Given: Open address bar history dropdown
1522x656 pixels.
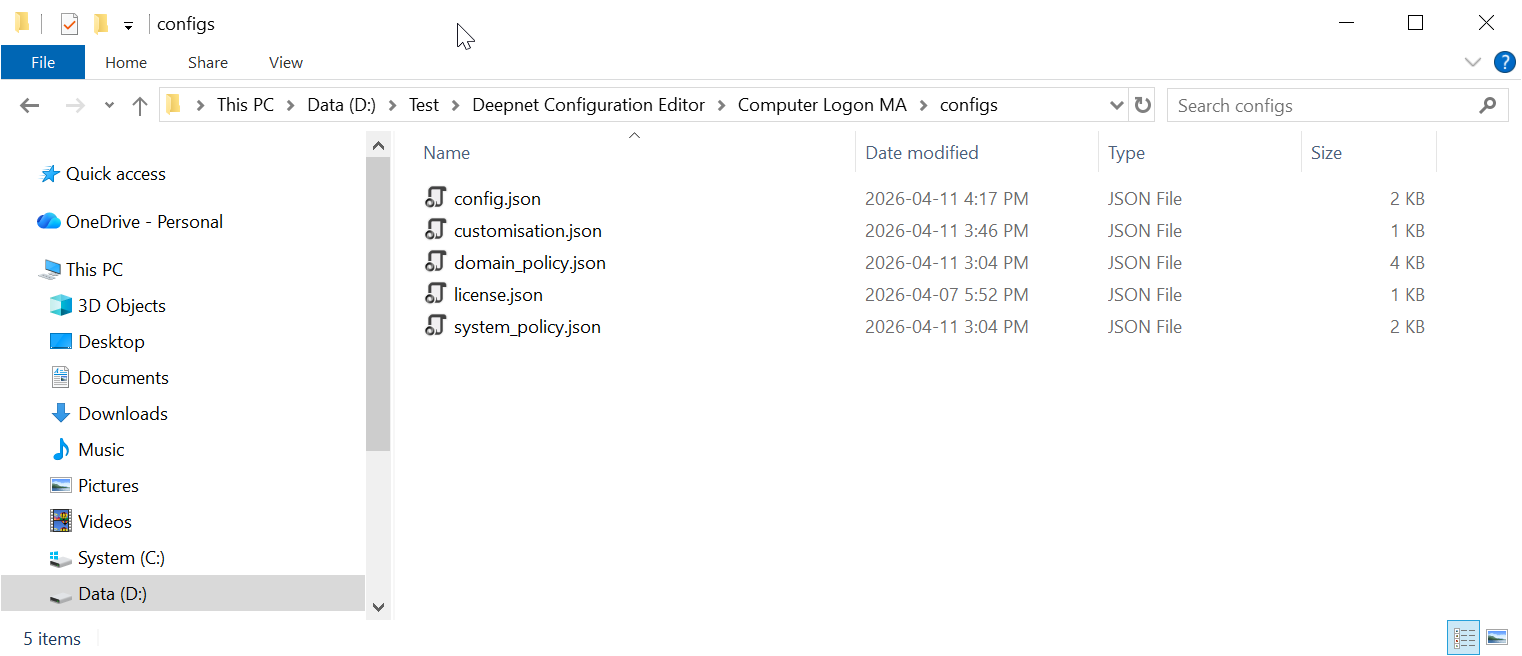Looking at the screenshot, I should 1117,105.
